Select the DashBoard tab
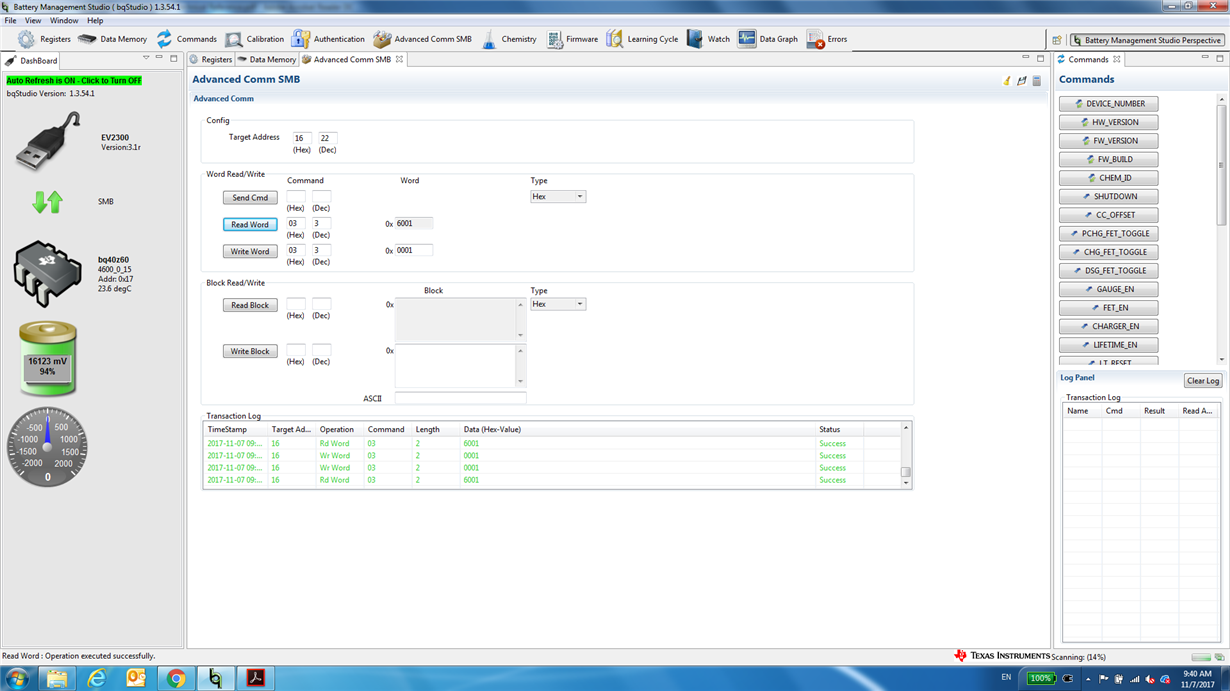Screen dimensions: 1230x691 tap(32, 60)
